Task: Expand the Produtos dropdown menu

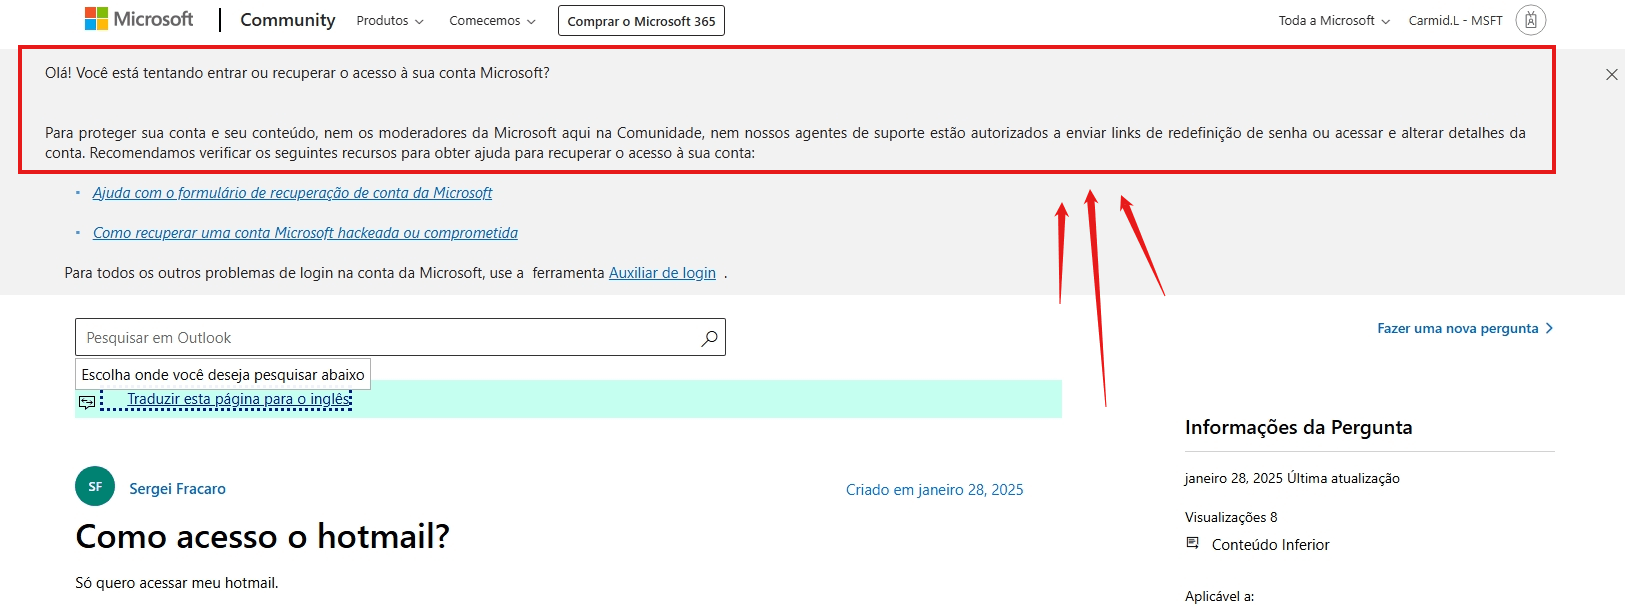Action: click(x=390, y=21)
